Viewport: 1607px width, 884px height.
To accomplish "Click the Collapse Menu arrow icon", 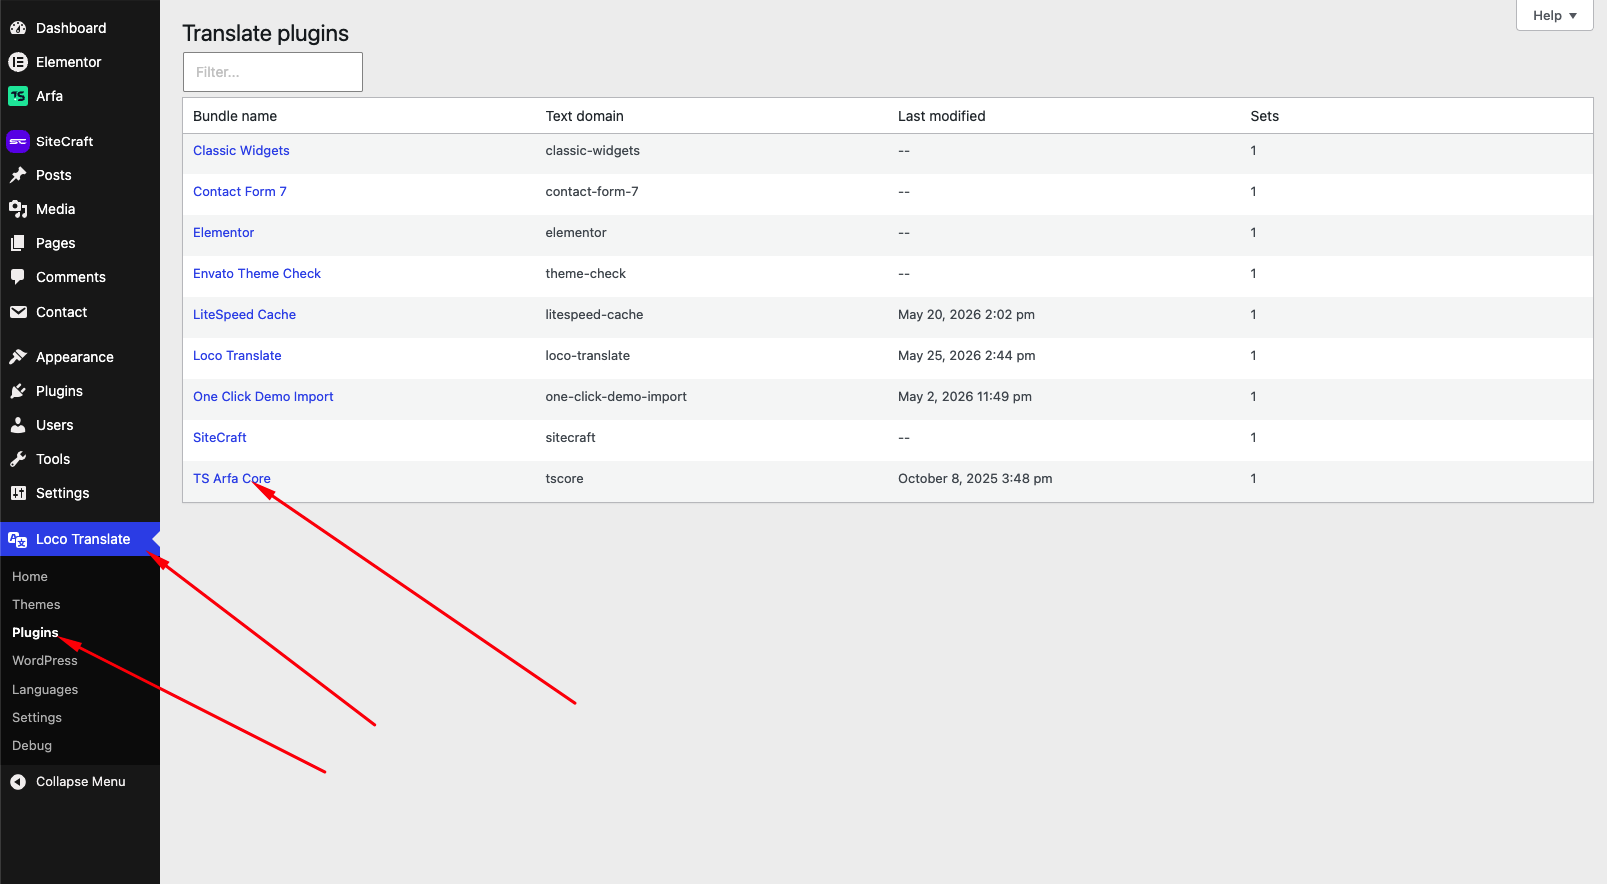I will (18, 782).
